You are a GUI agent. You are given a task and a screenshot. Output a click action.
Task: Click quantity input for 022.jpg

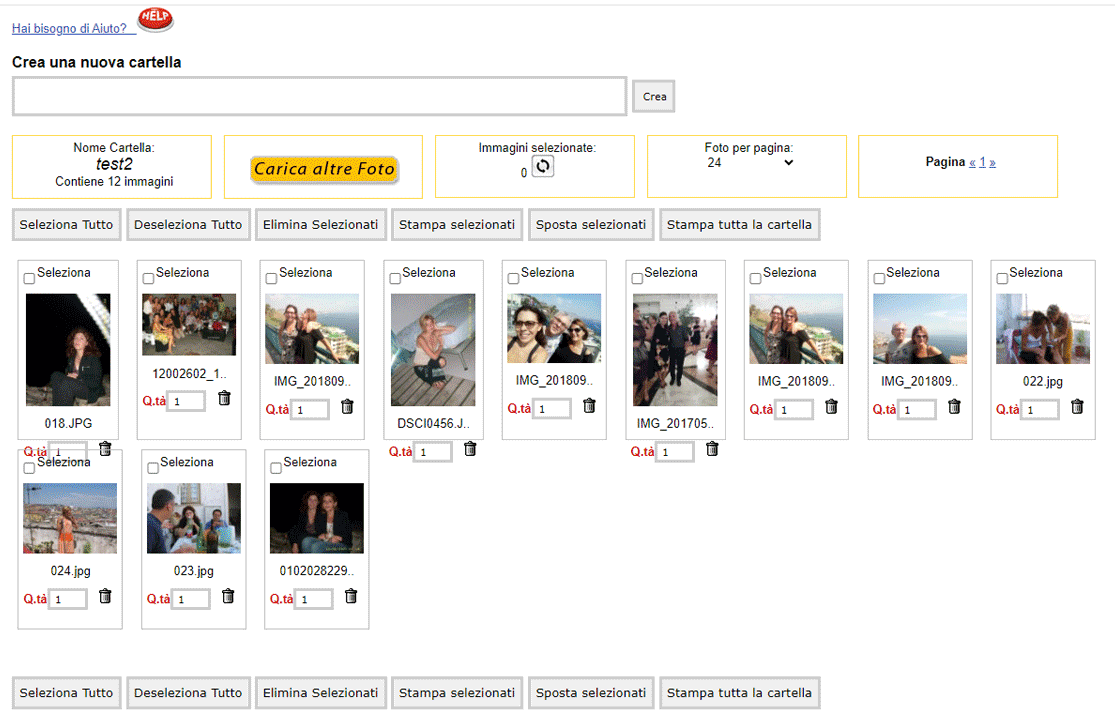[x=1040, y=409]
